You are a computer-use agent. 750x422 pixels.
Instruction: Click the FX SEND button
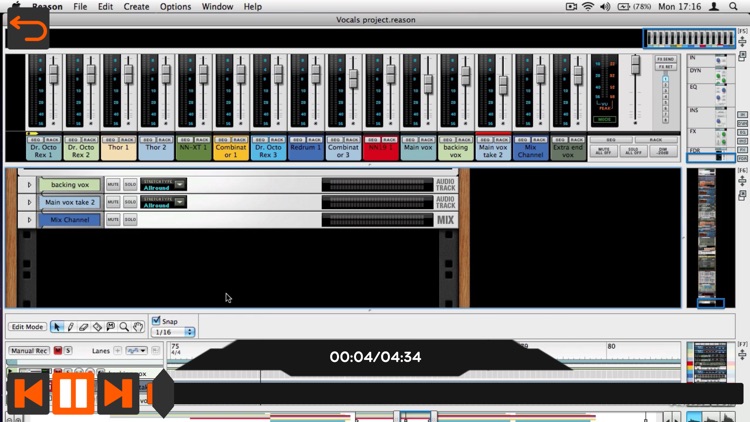point(665,59)
